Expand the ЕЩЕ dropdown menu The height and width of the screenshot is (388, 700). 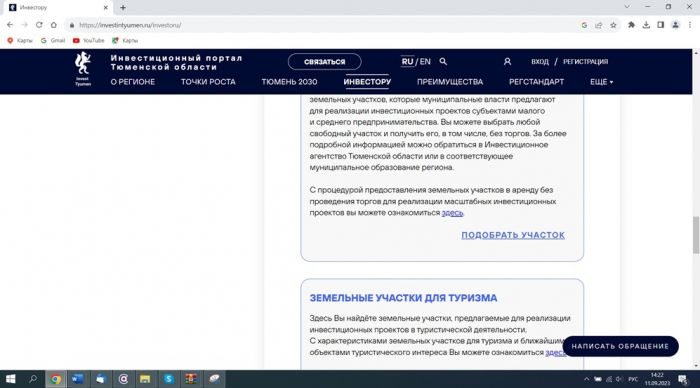coord(601,82)
